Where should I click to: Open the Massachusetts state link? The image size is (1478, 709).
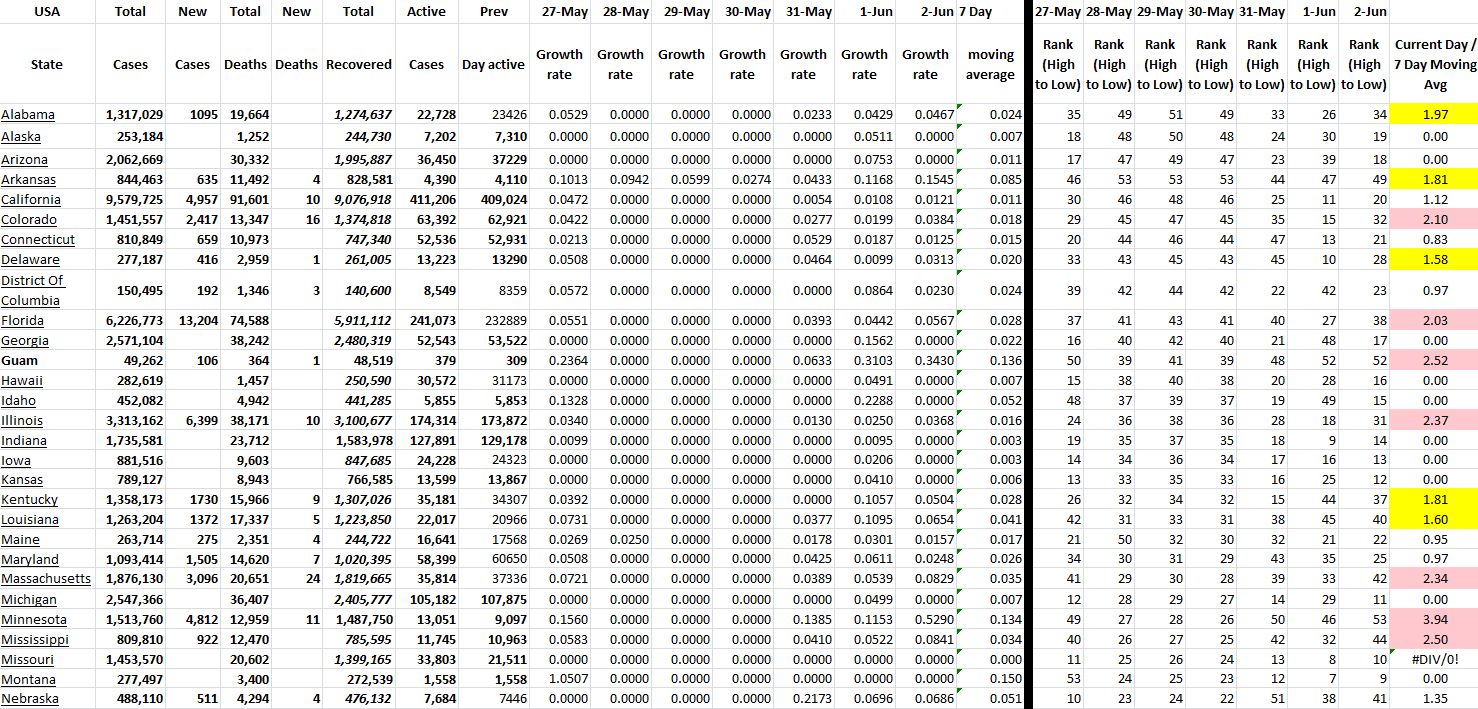(46, 579)
